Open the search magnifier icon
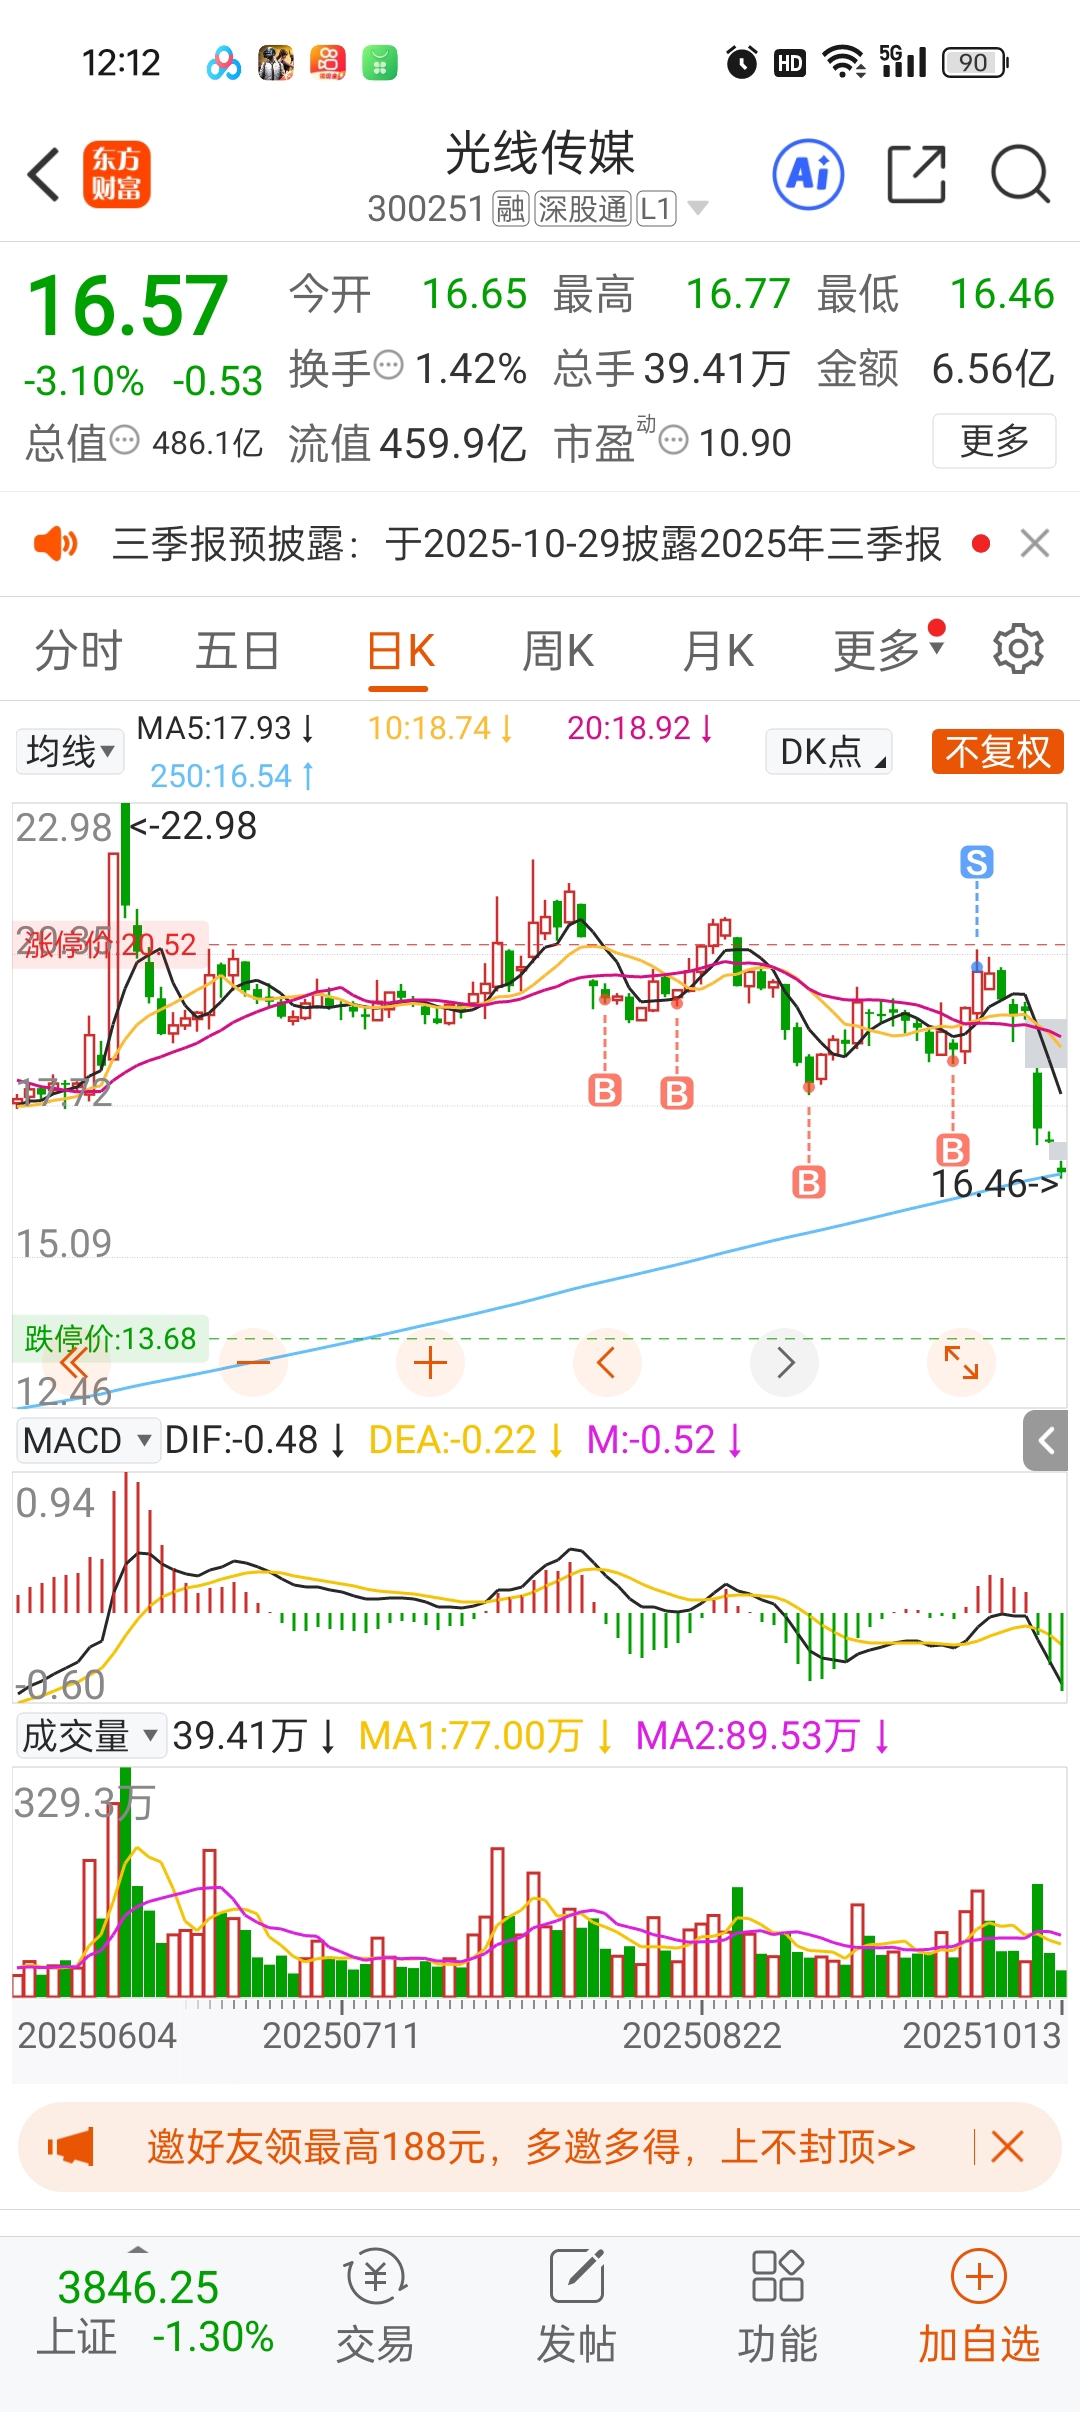This screenshot has height=2412, width=1080. (1020, 174)
